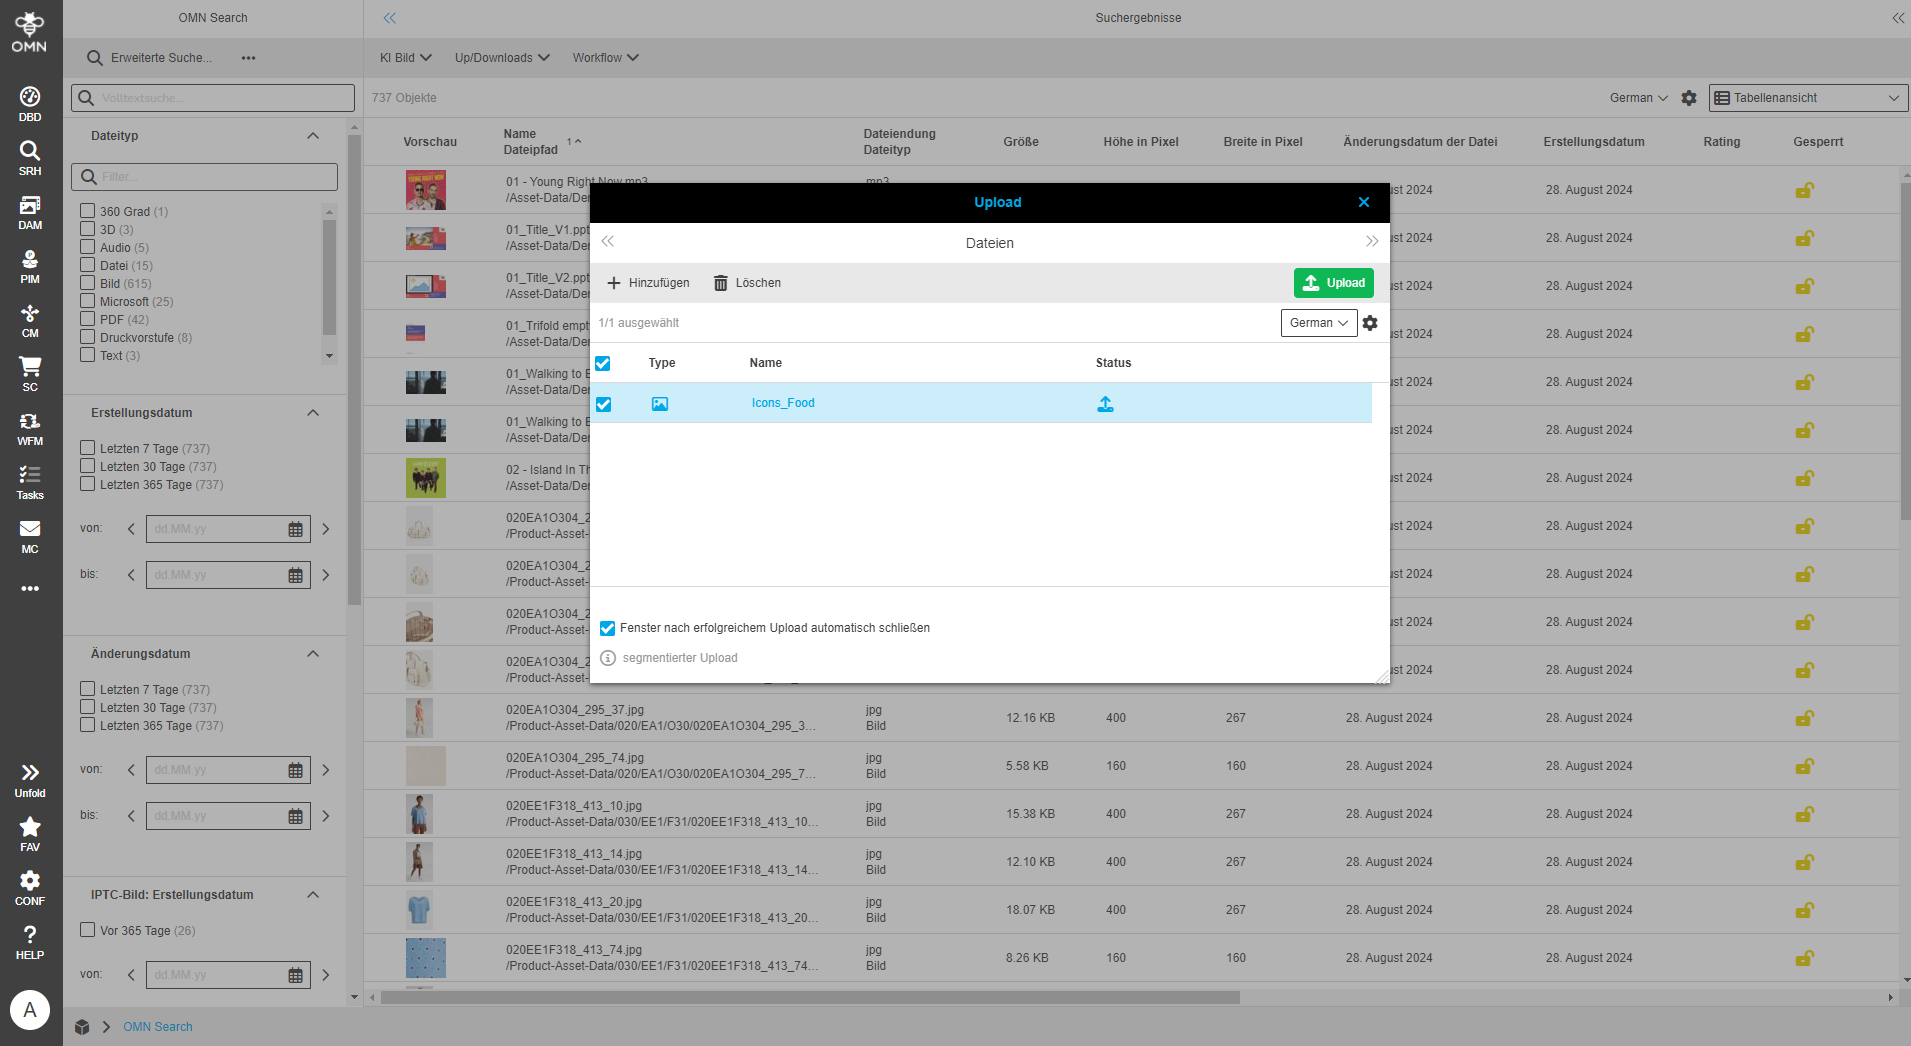1911x1046 pixels.
Task: Enable the Bild (615) file type filter
Action: point(87,283)
